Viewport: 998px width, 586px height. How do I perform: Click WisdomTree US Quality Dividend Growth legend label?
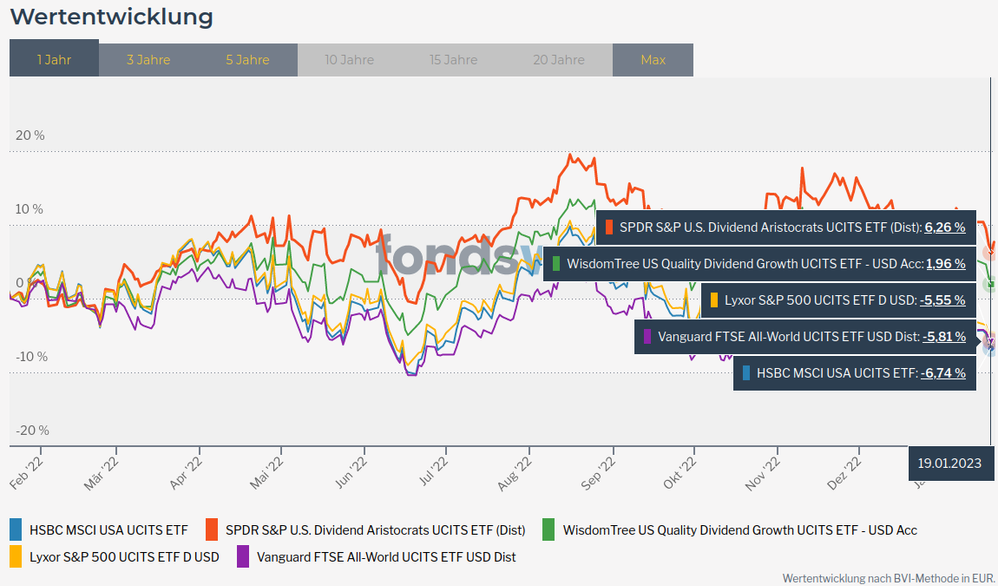coord(740,530)
